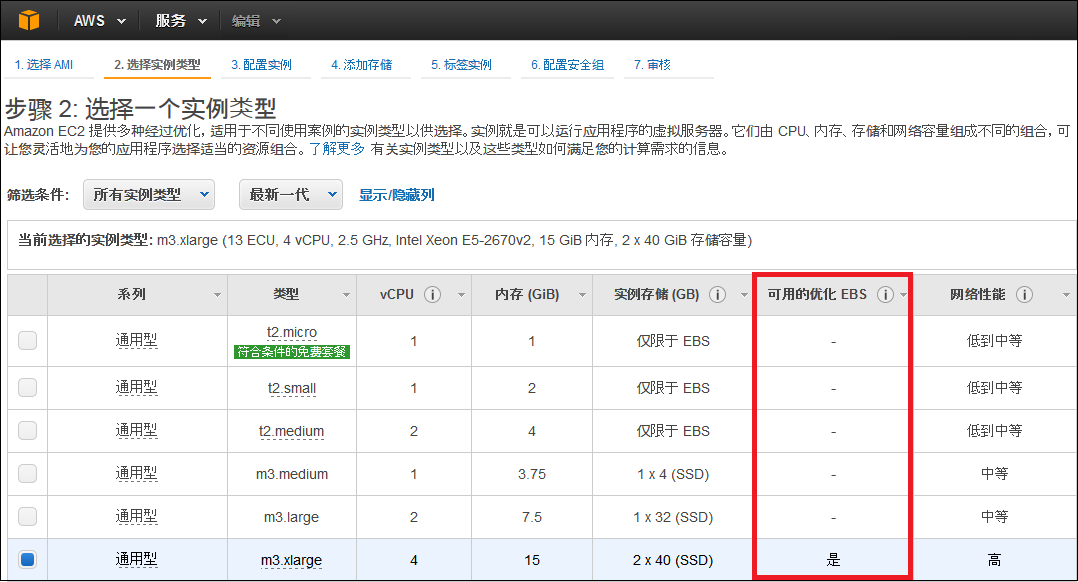Click the t2.small type link
The height and width of the screenshot is (582, 1078).
292,388
